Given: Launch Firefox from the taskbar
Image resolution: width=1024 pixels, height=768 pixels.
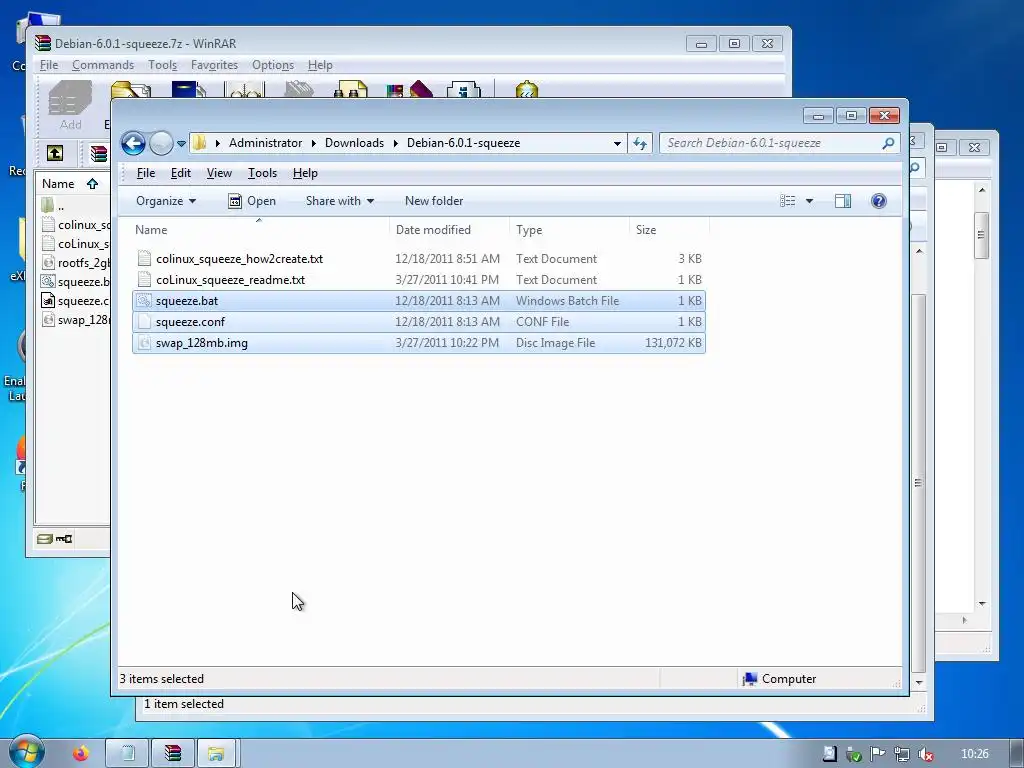Looking at the screenshot, I should click(x=81, y=754).
